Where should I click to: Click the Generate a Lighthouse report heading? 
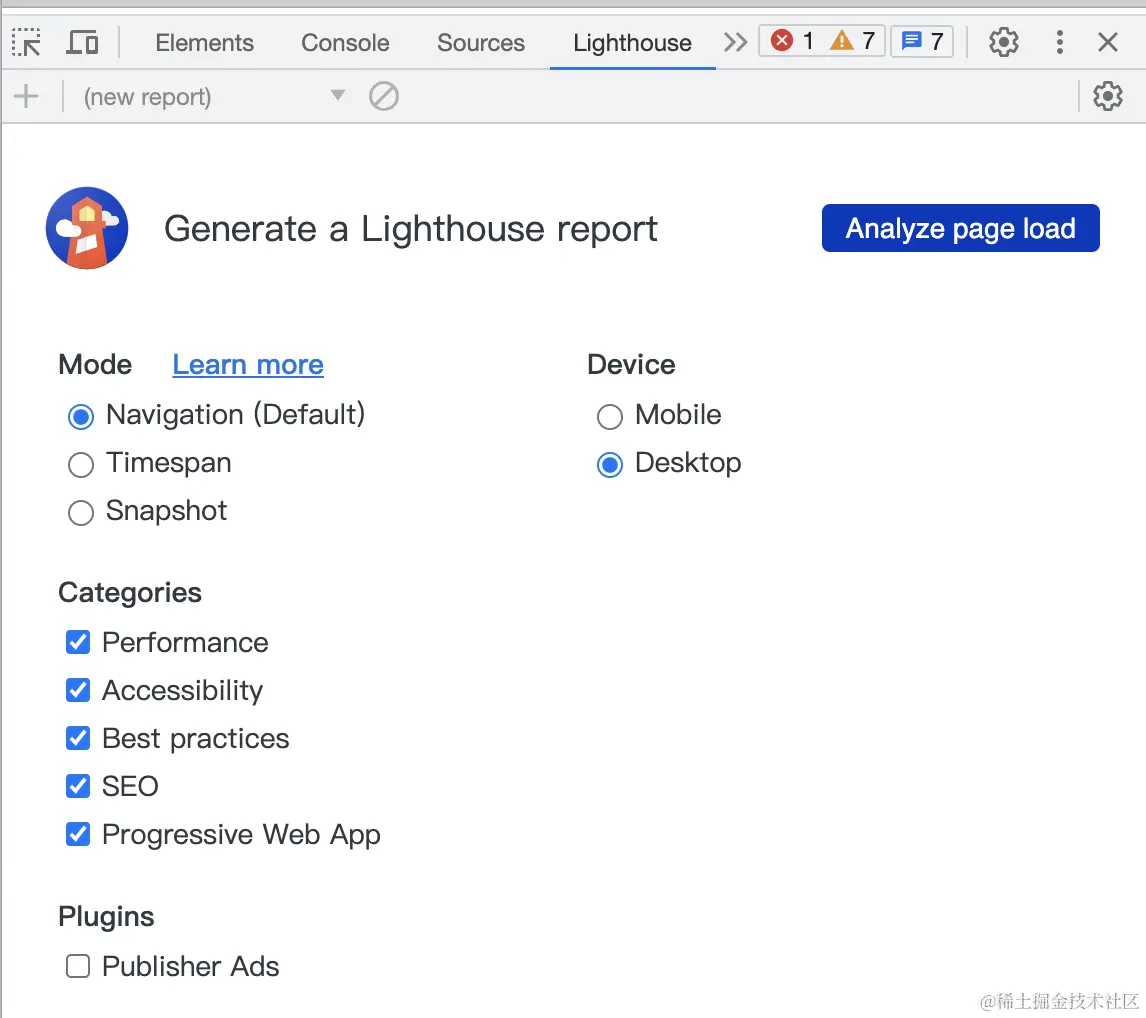point(411,229)
